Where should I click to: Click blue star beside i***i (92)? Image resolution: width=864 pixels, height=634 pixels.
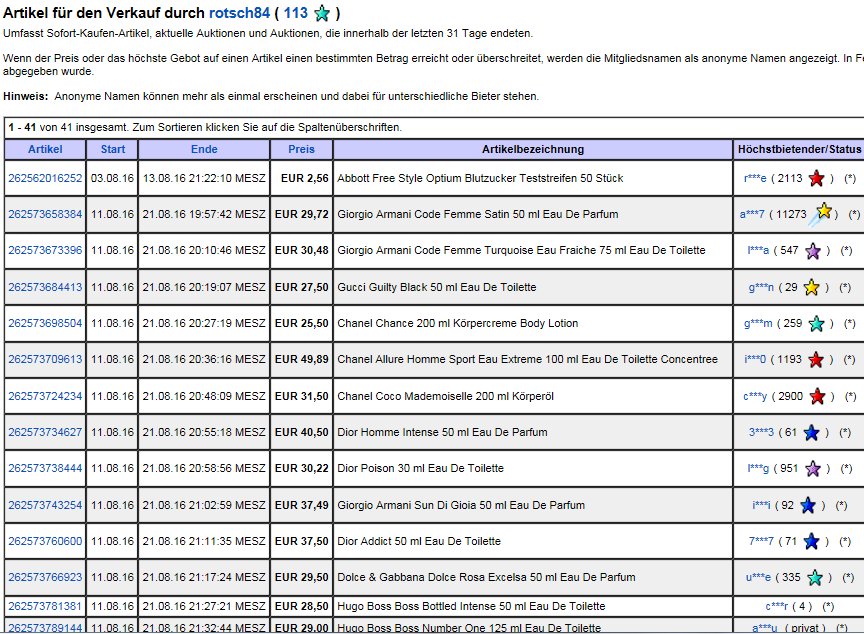(x=808, y=506)
